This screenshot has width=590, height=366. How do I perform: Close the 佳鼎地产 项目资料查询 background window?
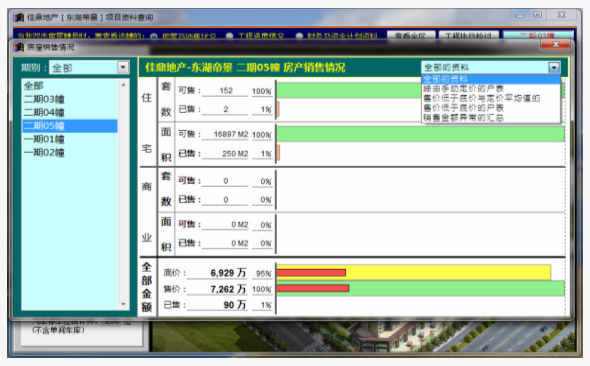(561, 15)
